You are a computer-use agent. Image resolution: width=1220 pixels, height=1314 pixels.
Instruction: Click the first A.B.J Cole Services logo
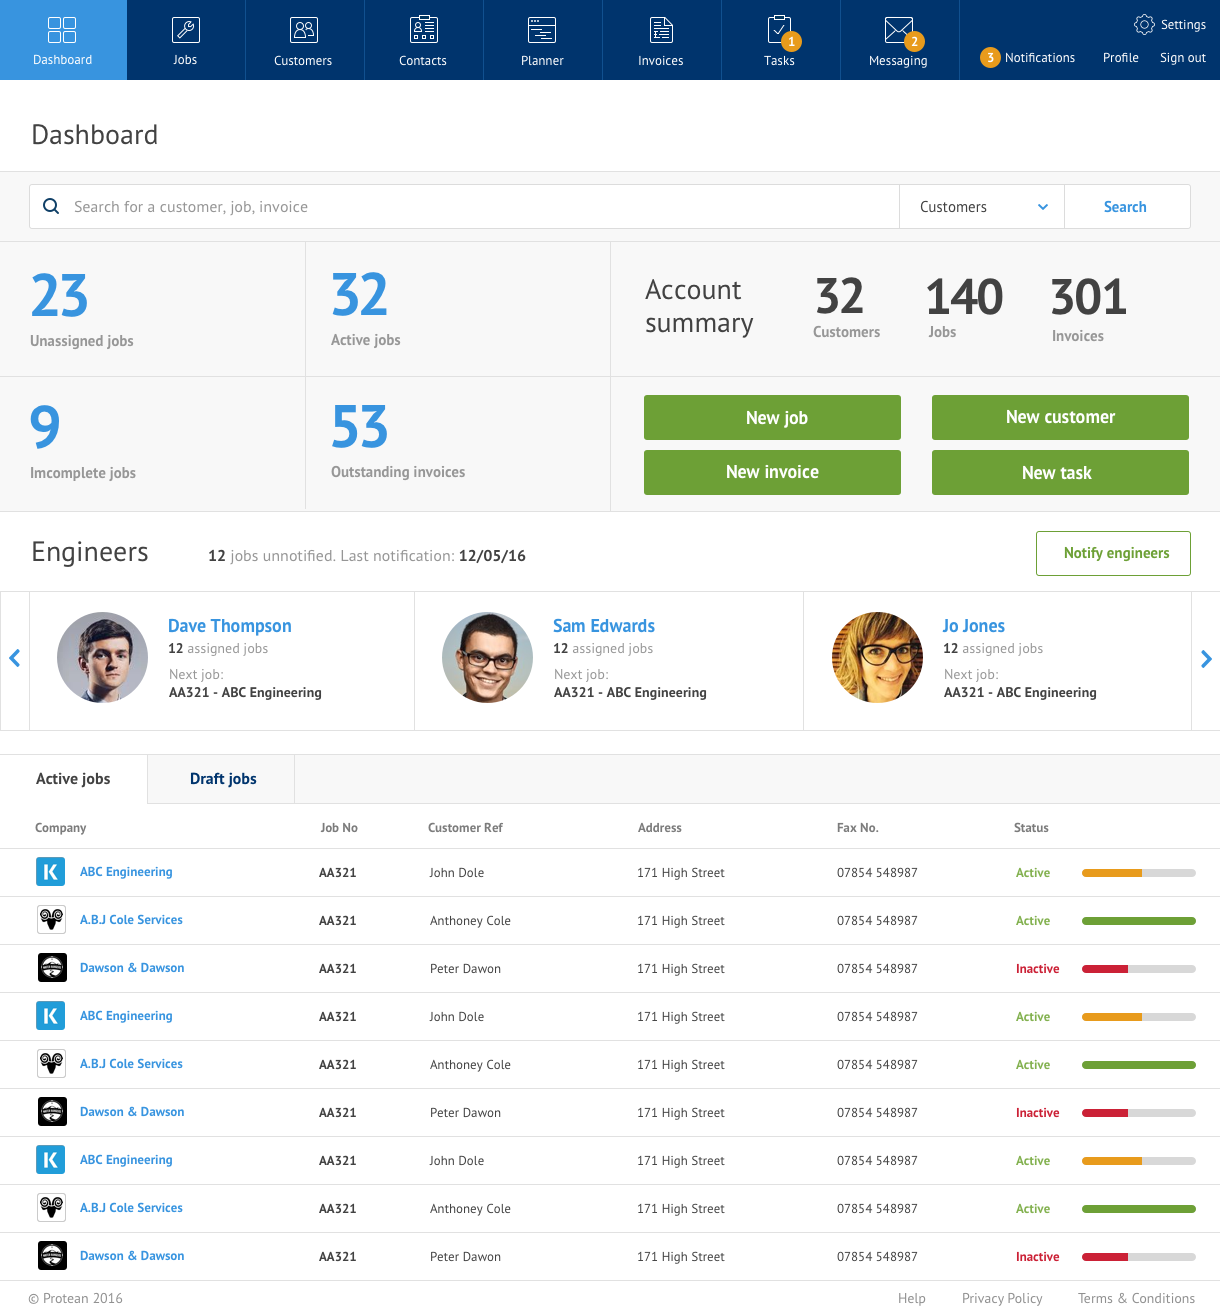(52, 920)
